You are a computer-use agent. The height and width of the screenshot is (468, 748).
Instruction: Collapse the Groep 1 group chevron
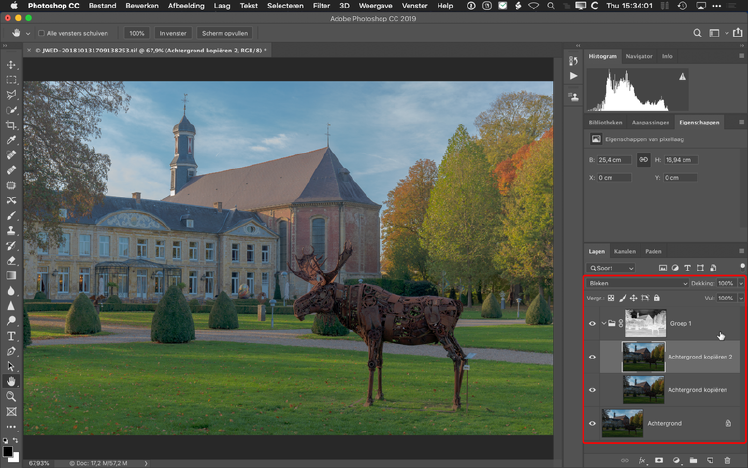click(603, 323)
